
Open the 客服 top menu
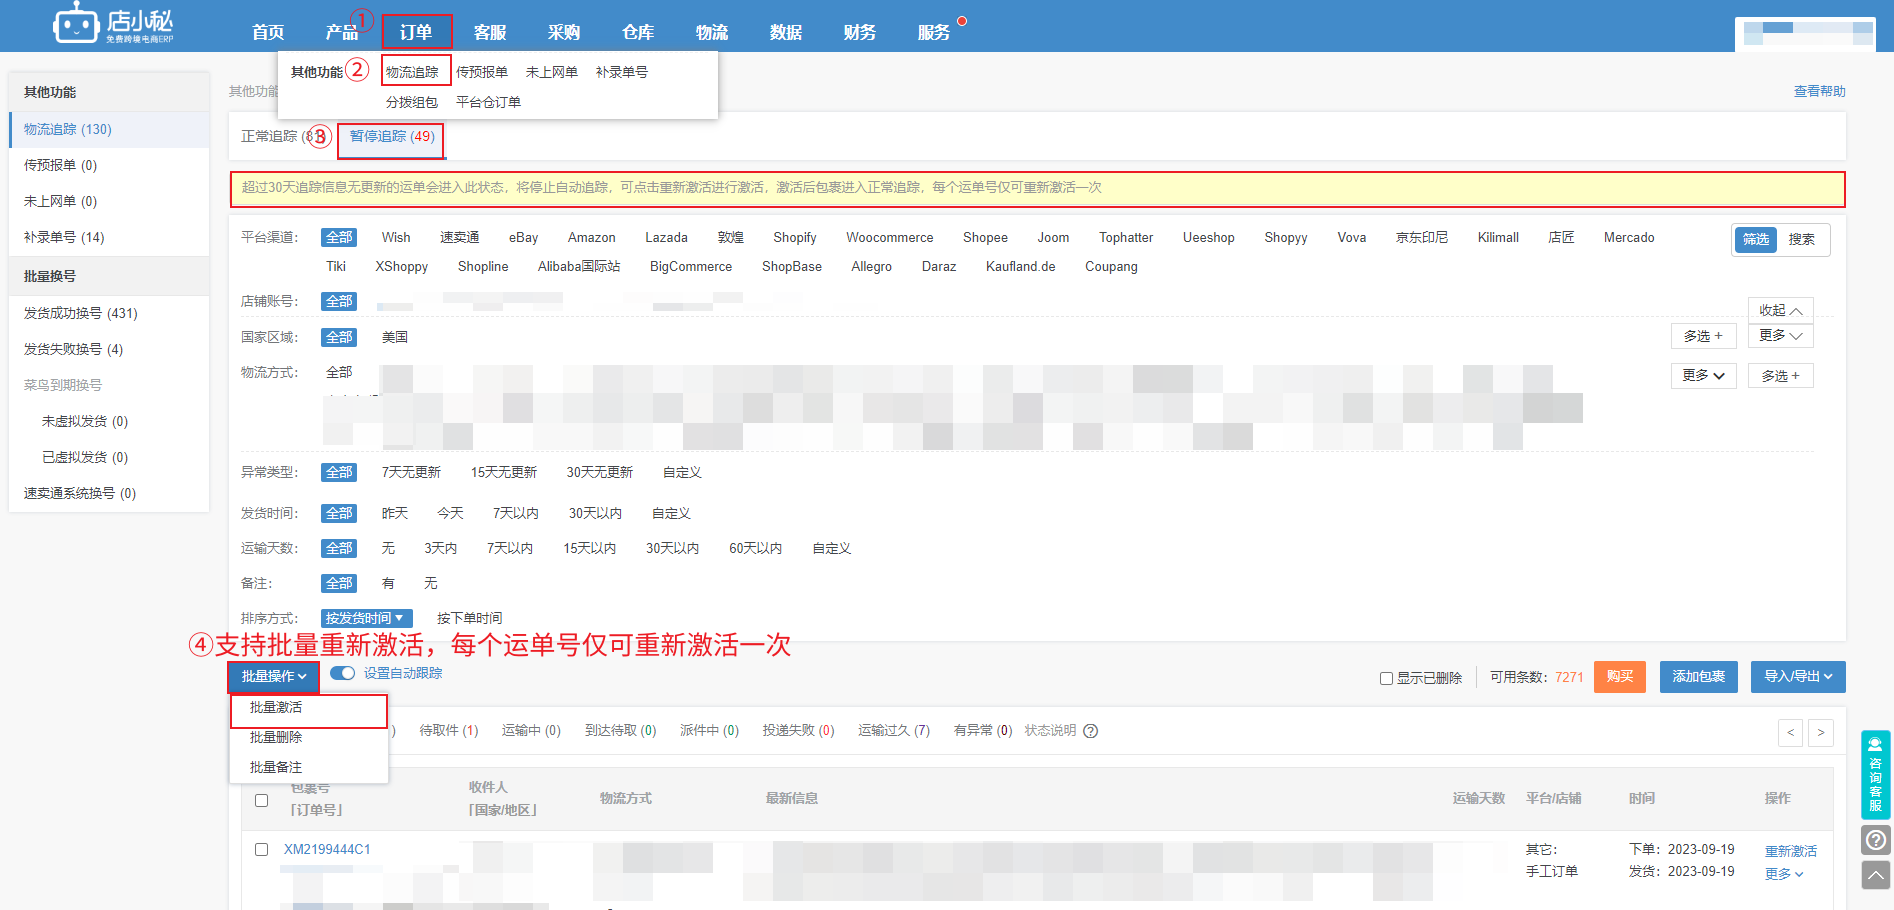tap(490, 32)
